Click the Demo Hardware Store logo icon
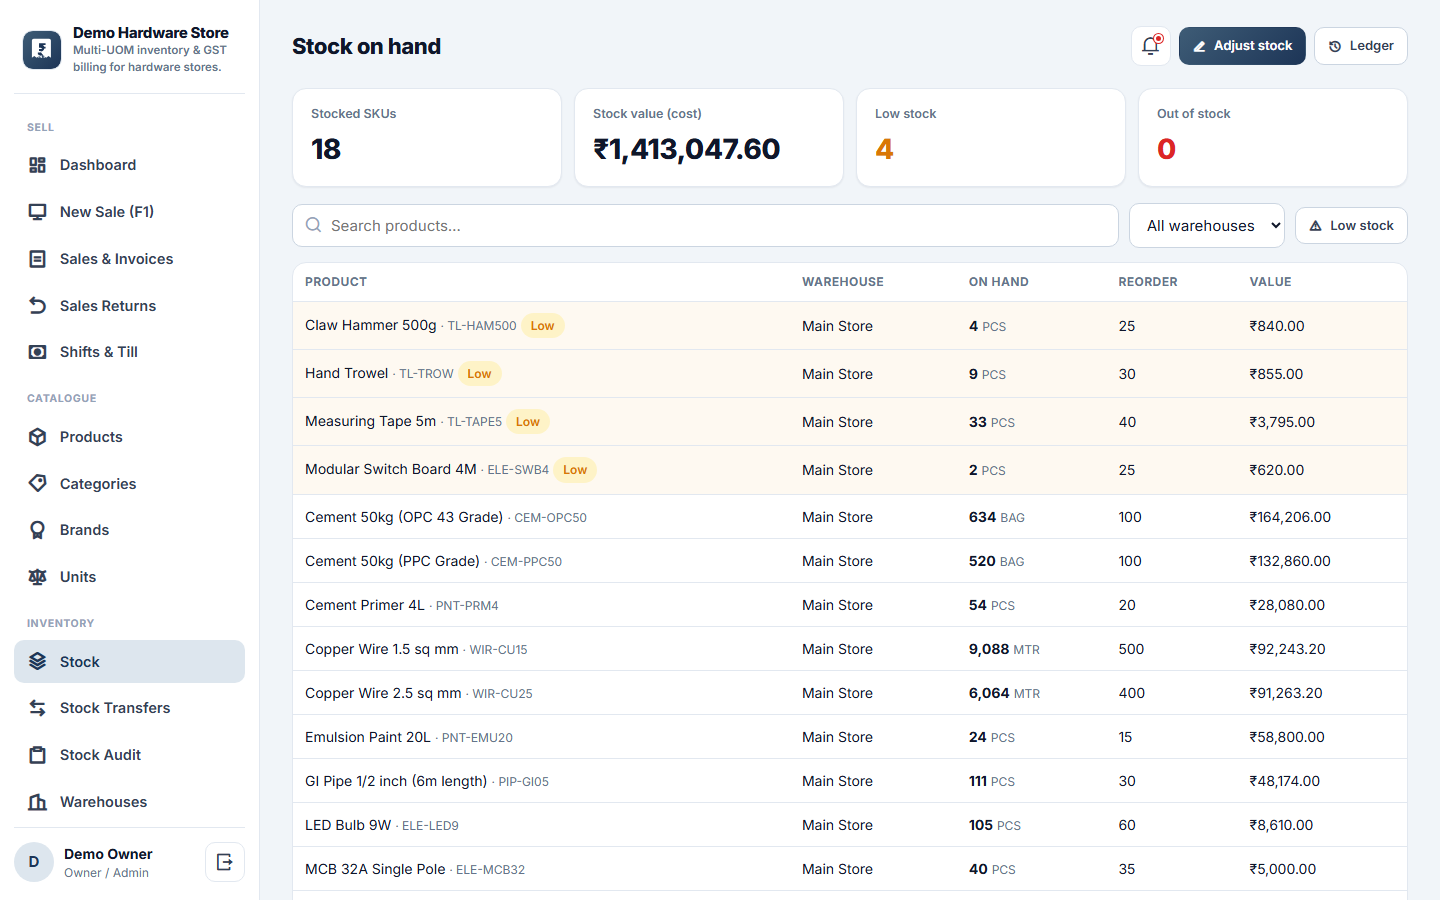 pyautogui.click(x=42, y=49)
